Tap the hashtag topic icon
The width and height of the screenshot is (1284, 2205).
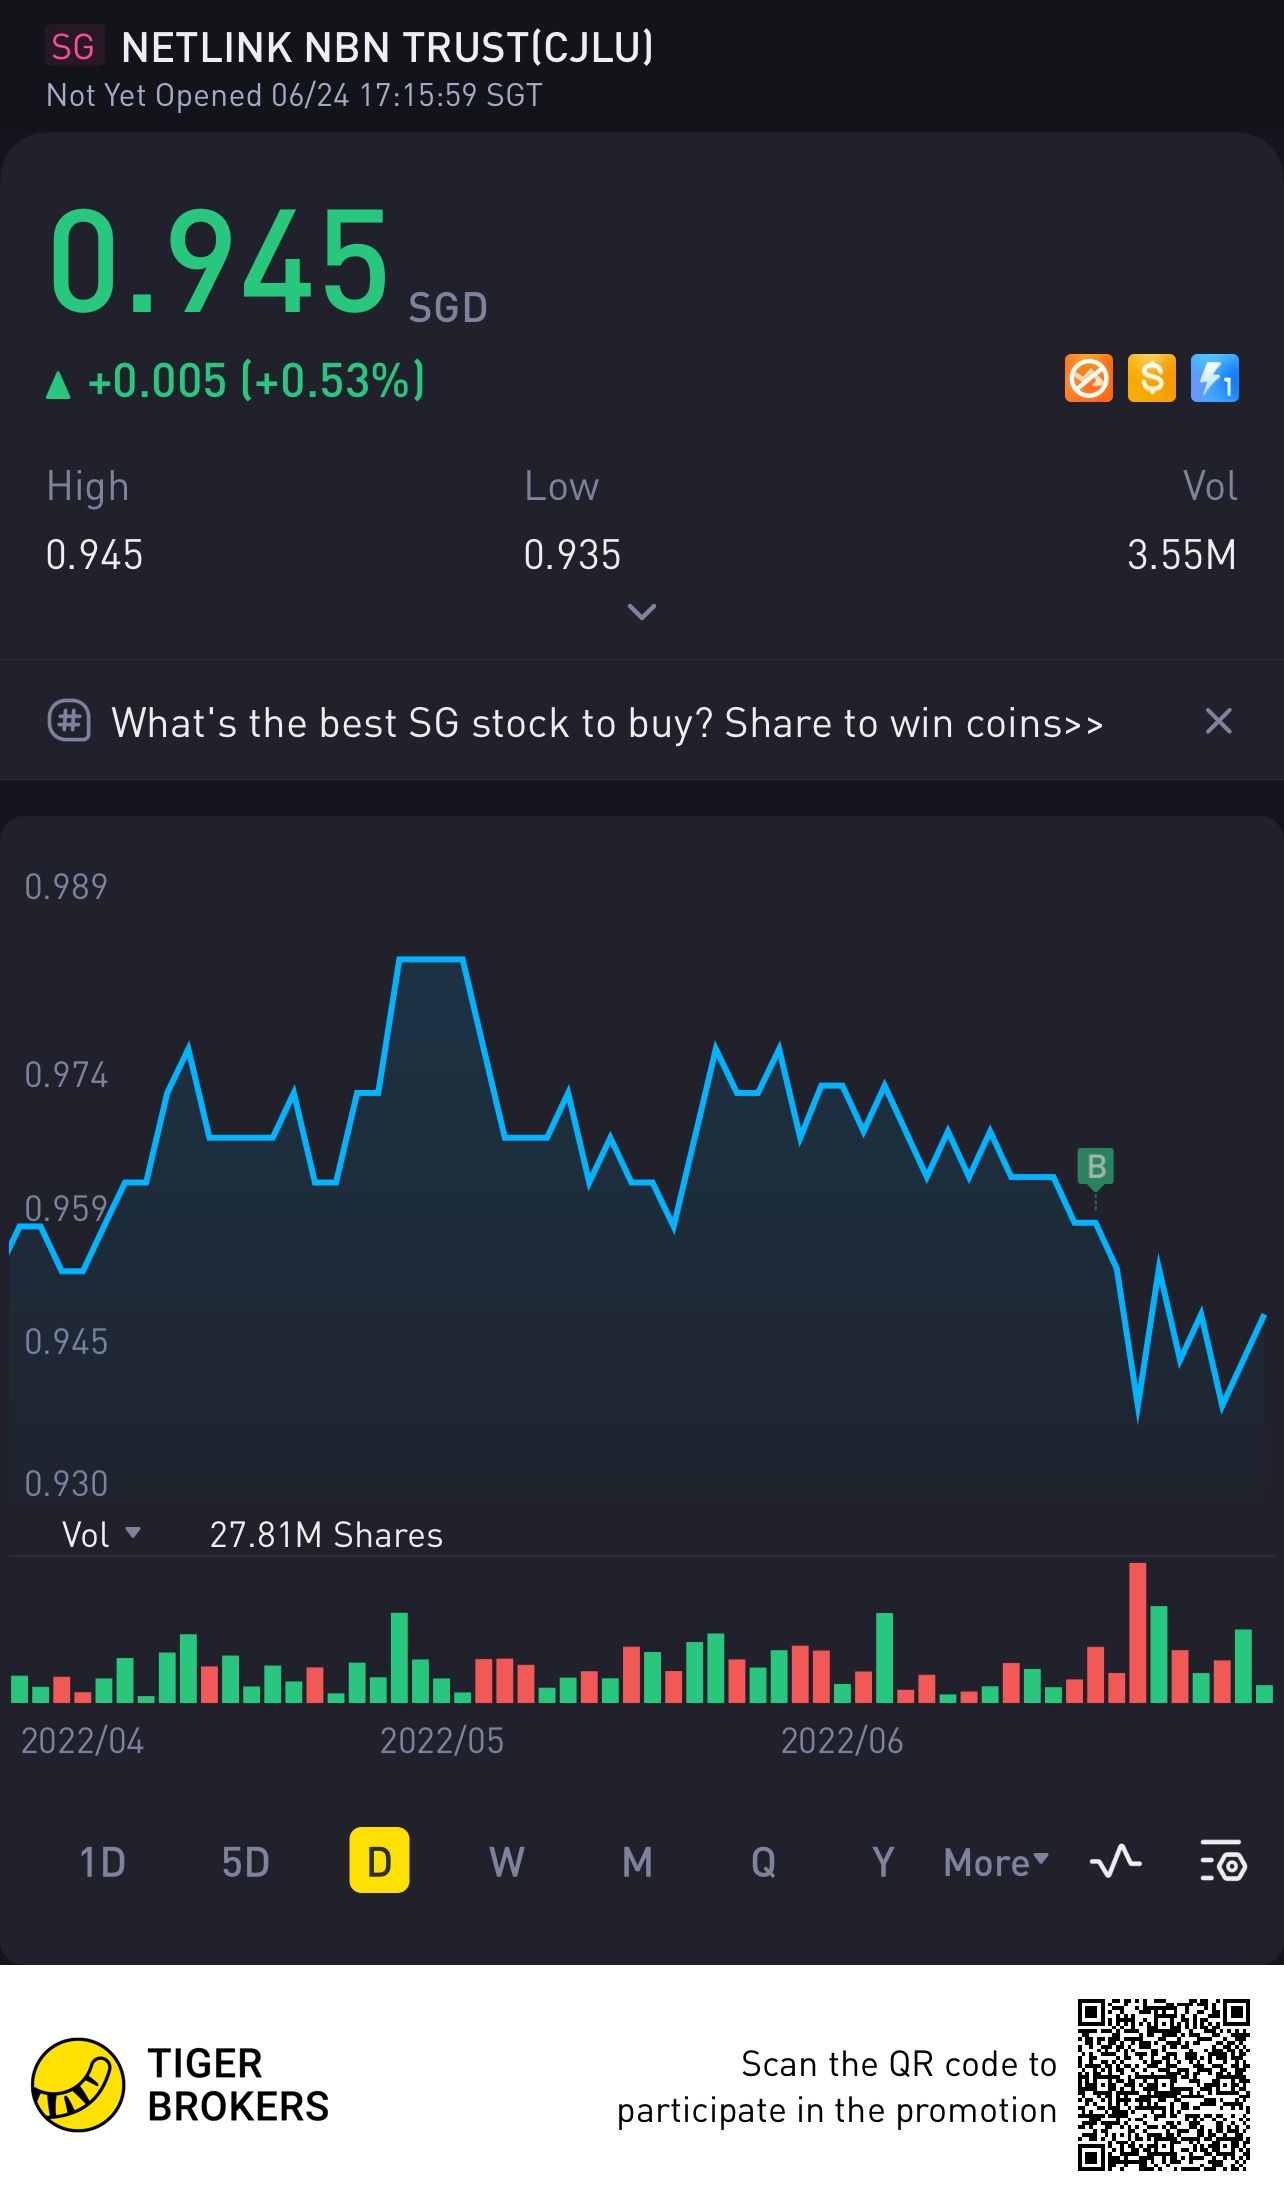69,721
